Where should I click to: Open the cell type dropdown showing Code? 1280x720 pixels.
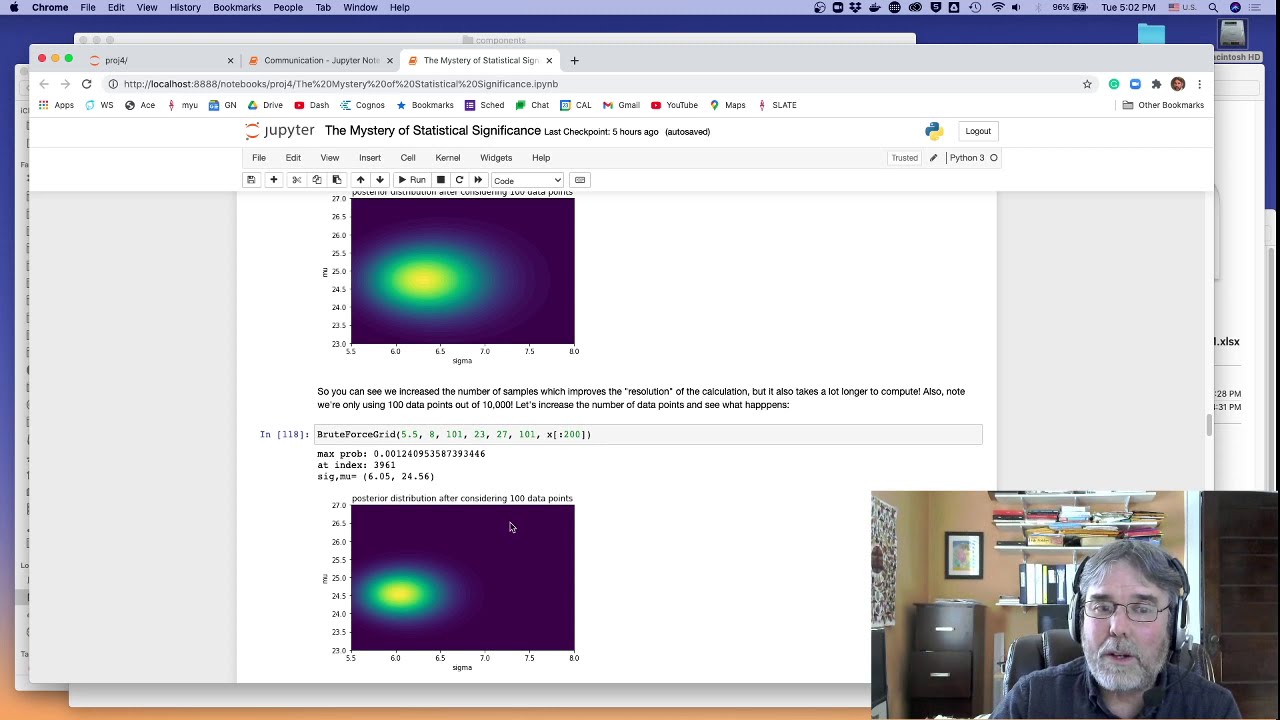pyautogui.click(x=527, y=180)
